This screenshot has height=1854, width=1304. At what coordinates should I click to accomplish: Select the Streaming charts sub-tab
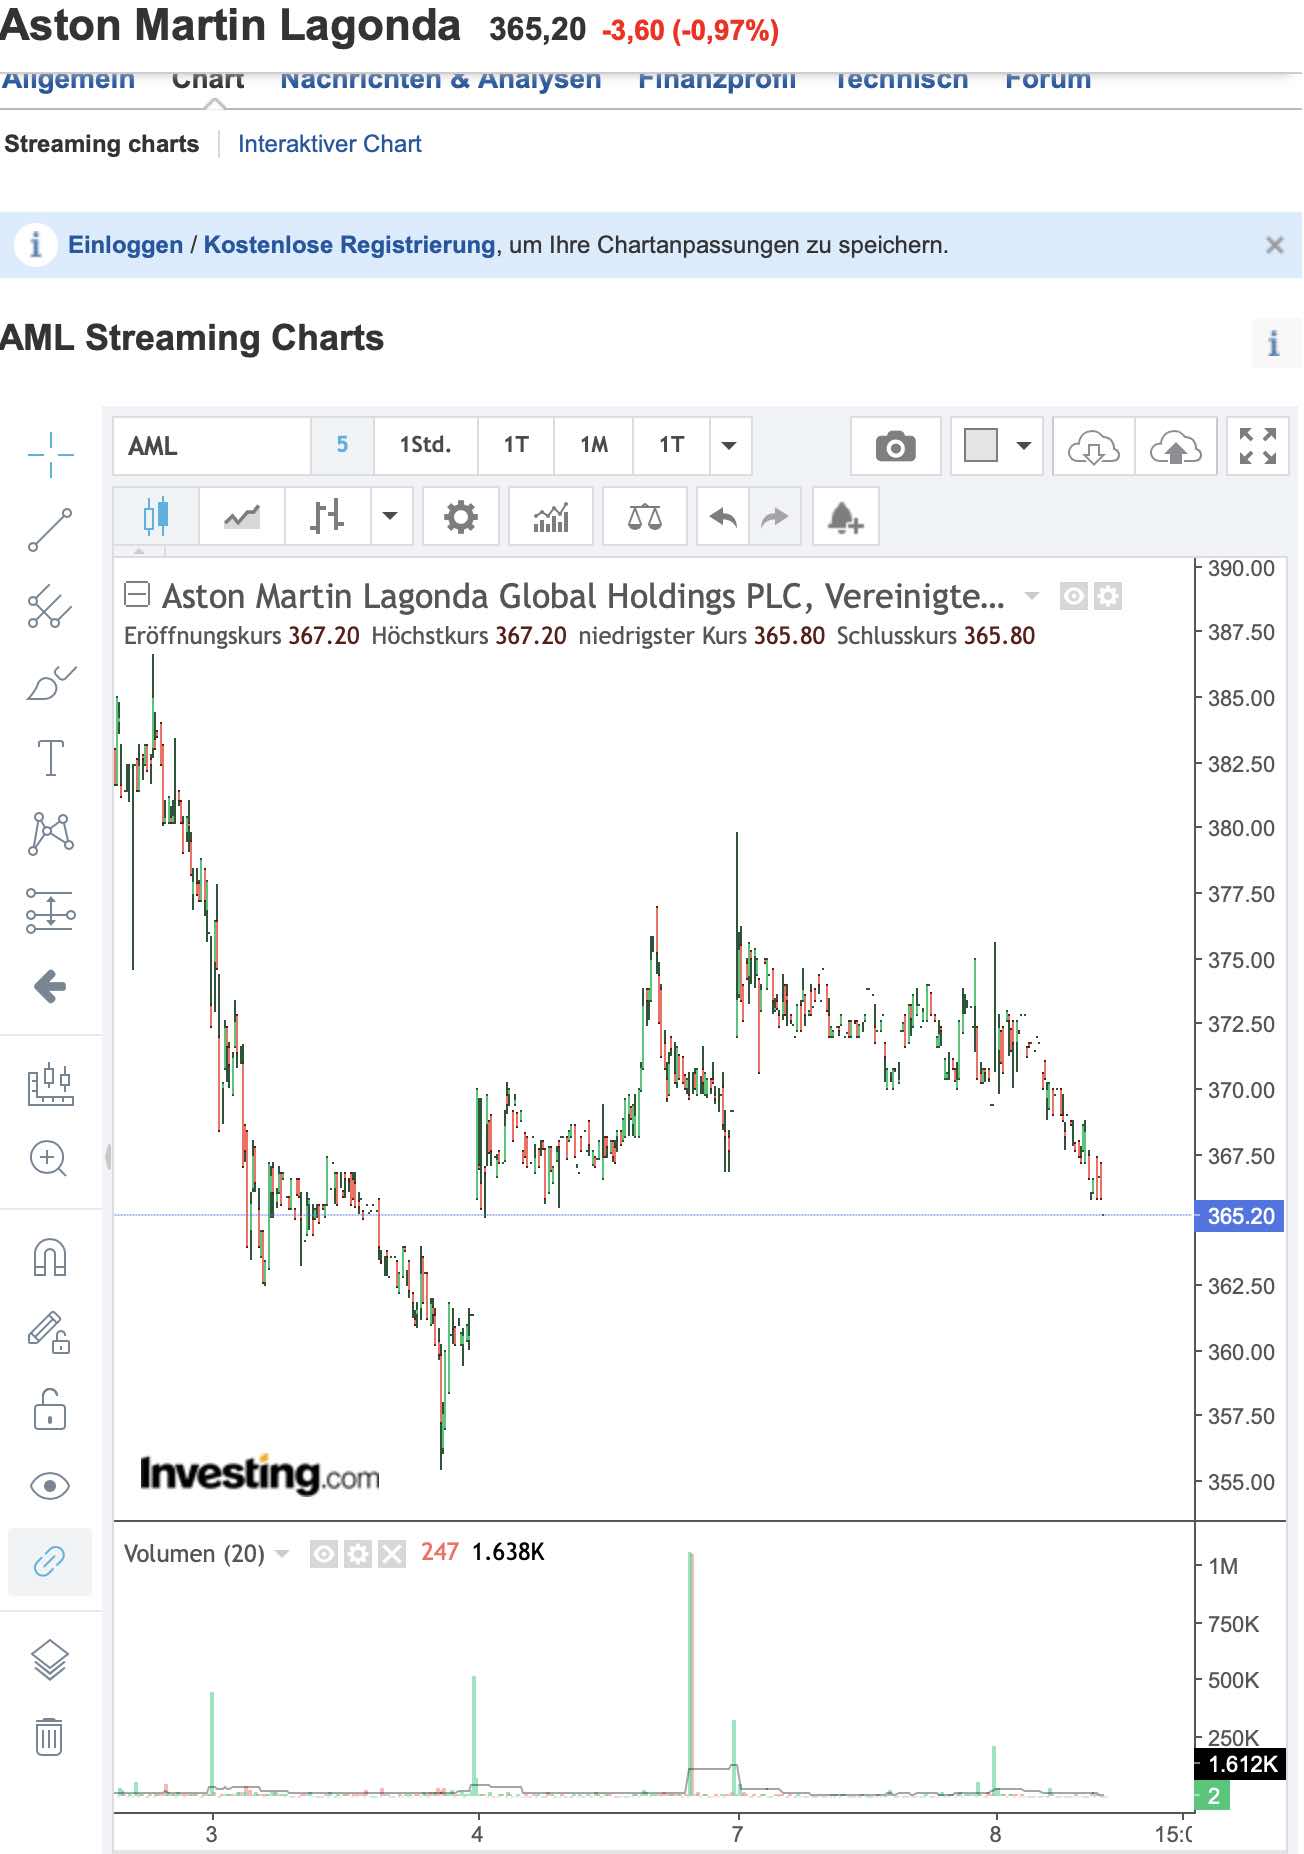[102, 144]
